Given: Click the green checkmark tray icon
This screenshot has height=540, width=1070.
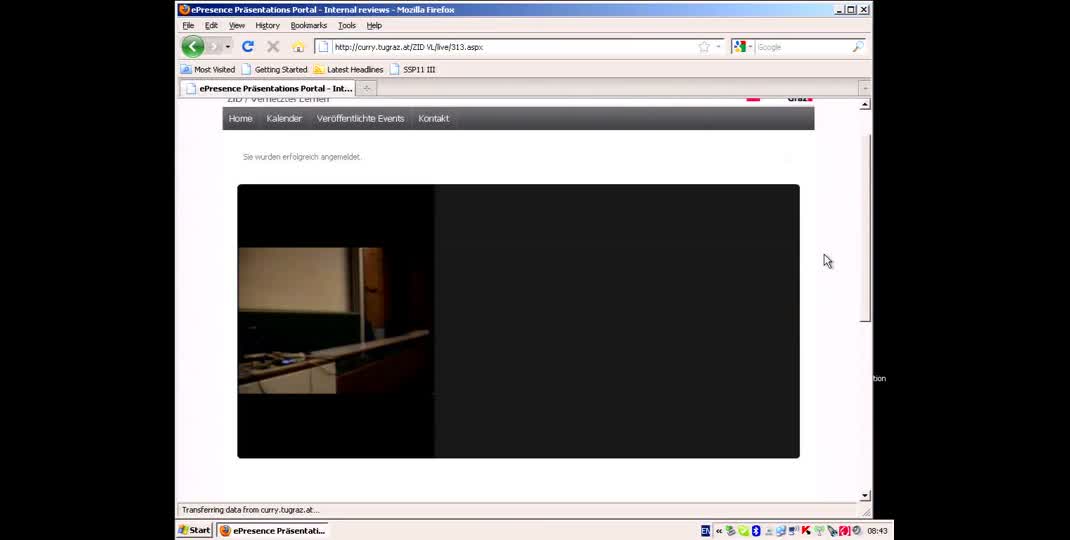Looking at the screenshot, I should 743,530.
